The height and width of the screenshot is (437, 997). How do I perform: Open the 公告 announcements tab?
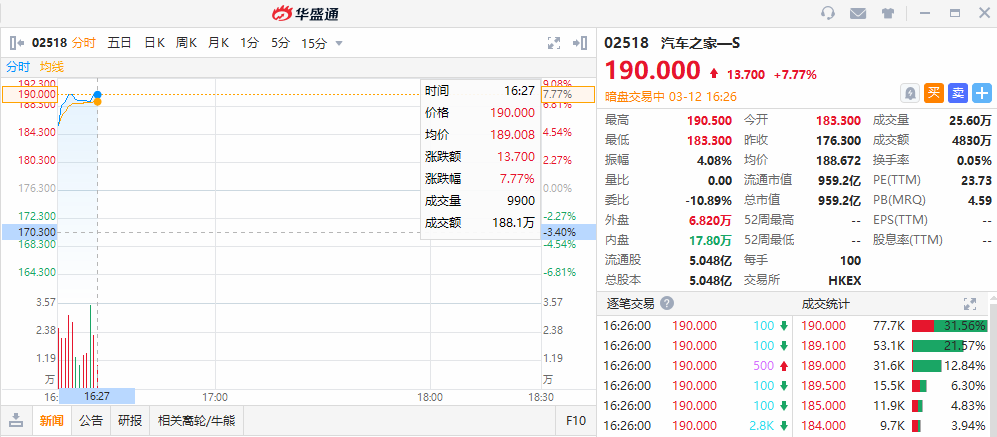pos(90,420)
